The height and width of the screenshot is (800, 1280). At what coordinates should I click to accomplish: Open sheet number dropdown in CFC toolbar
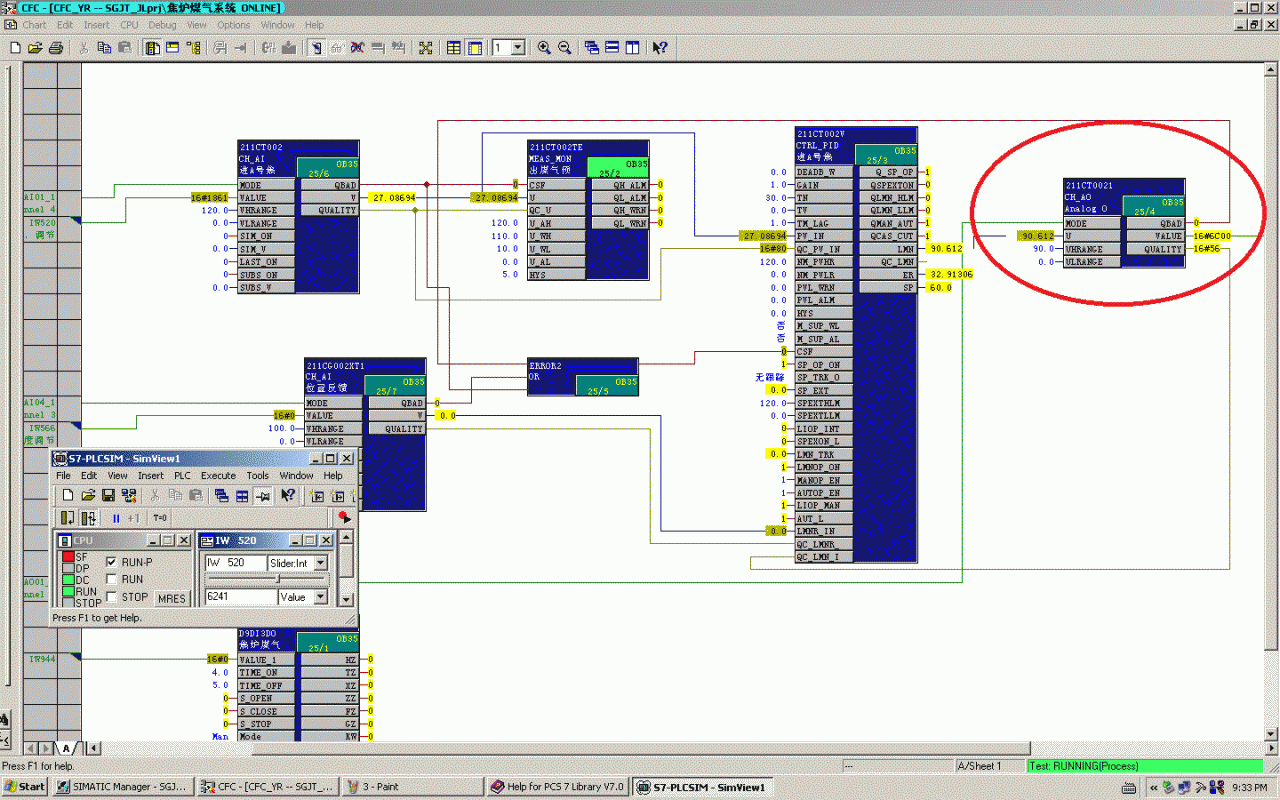pos(518,47)
